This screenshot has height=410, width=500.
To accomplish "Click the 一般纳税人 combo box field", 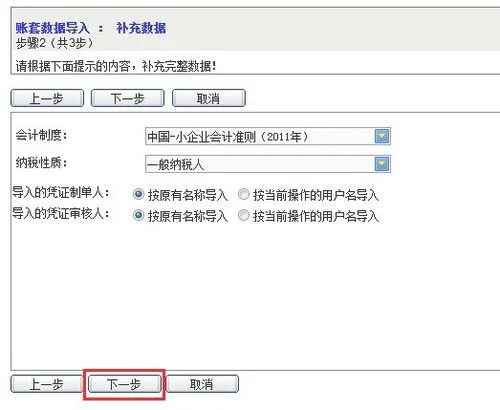I will tap(268, 164).
